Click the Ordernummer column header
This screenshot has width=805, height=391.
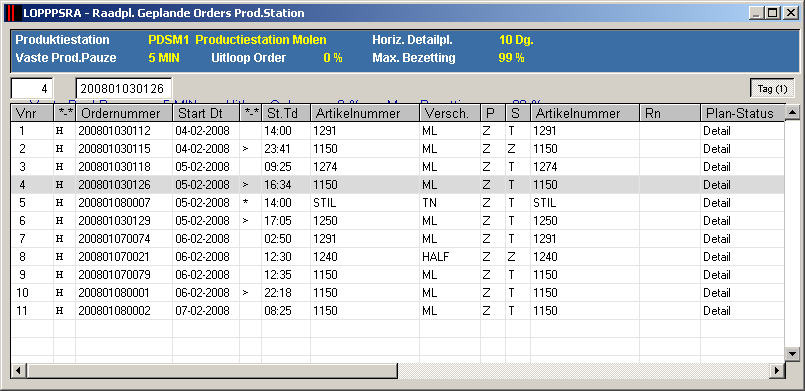(x=124, y=113)
